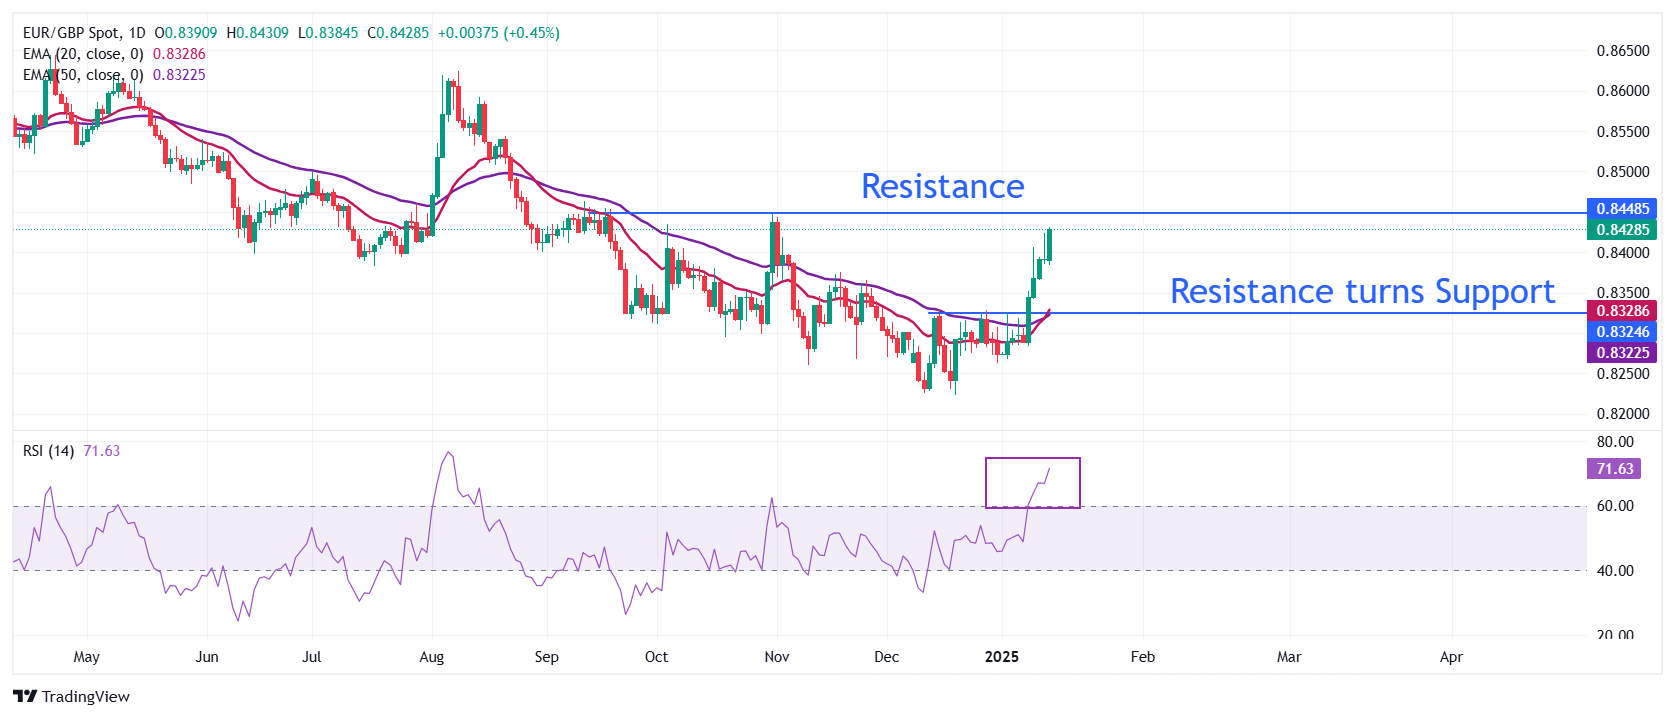1675x718 pixels.
Task: Click the blue 0.84485 resistance price tag
Action: click(x=1622, y=209)
